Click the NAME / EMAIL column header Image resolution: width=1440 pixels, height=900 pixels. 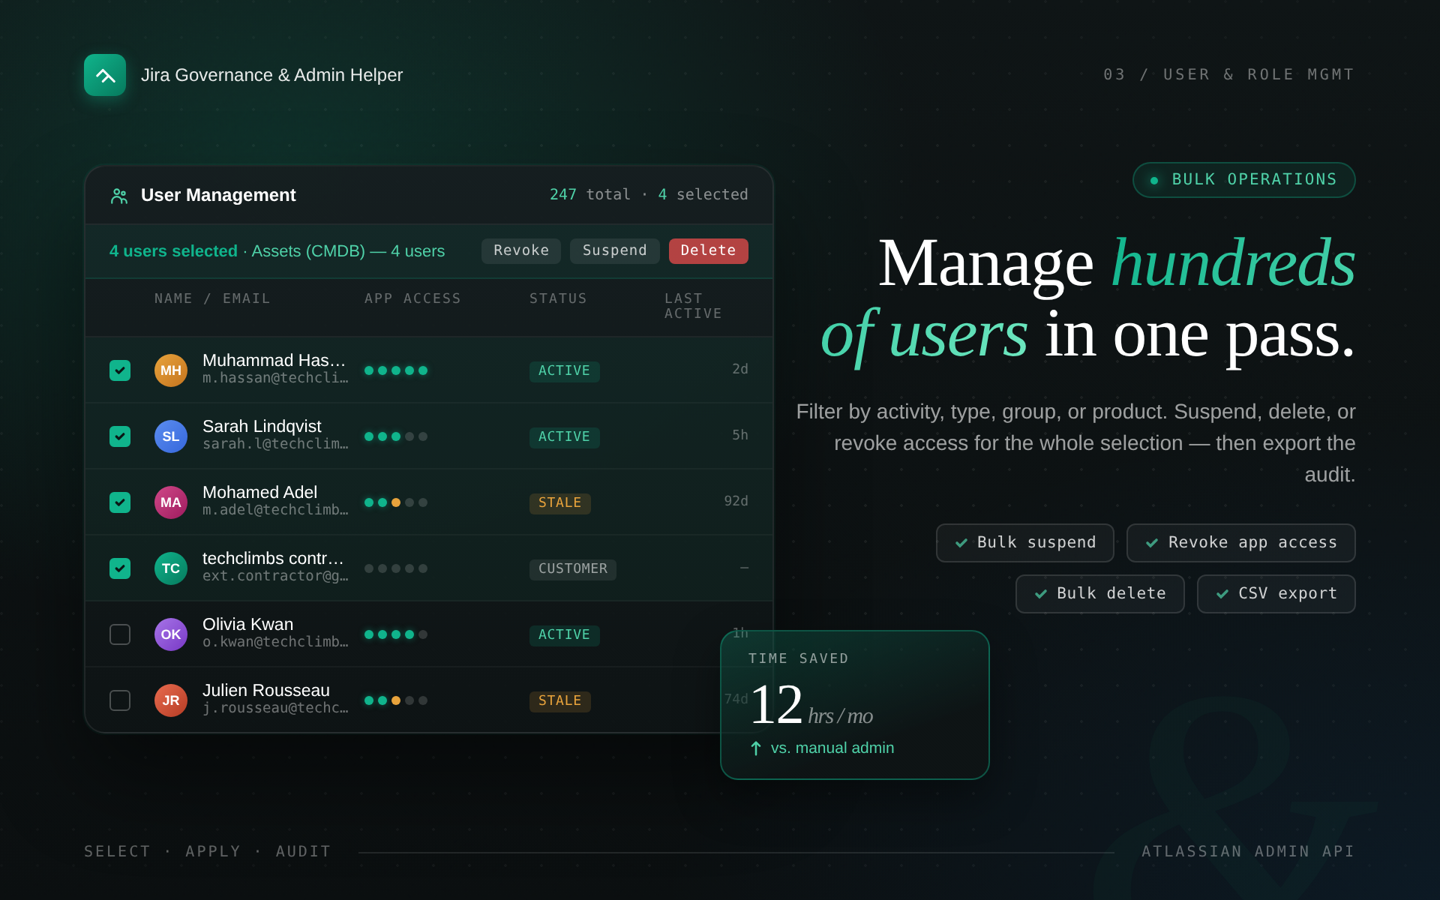[x=212, y=299]
